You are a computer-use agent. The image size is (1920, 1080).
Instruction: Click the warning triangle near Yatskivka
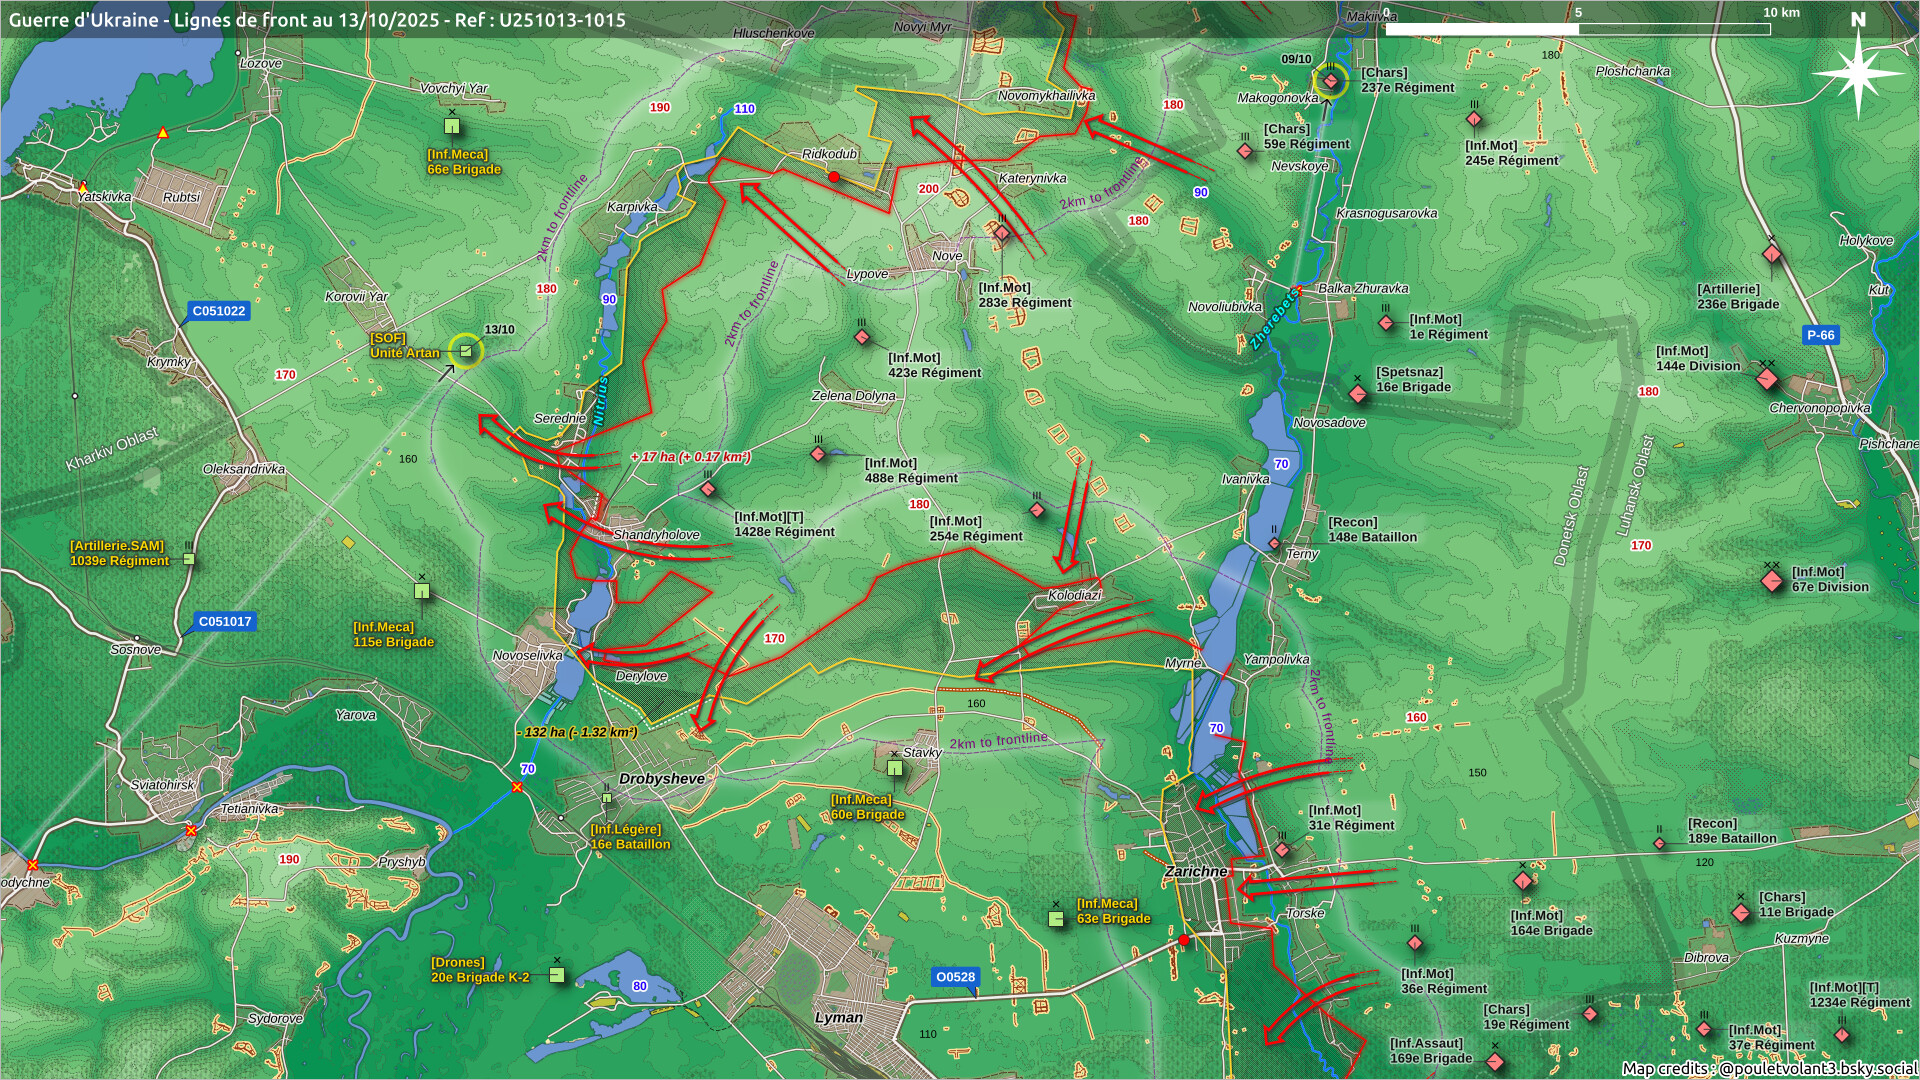[83, 187]
